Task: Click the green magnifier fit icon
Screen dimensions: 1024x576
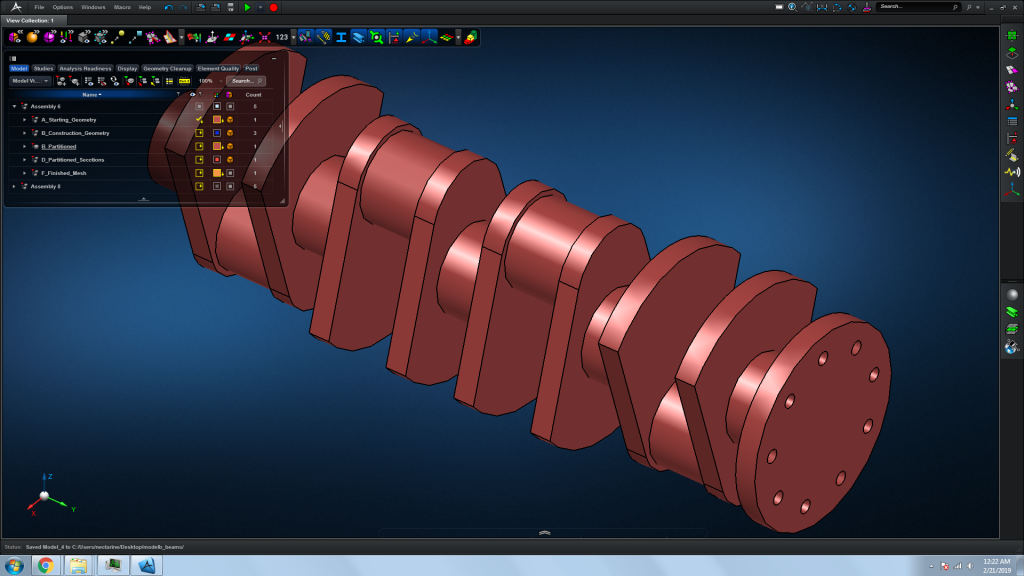Action: click(x=376, y=37)
